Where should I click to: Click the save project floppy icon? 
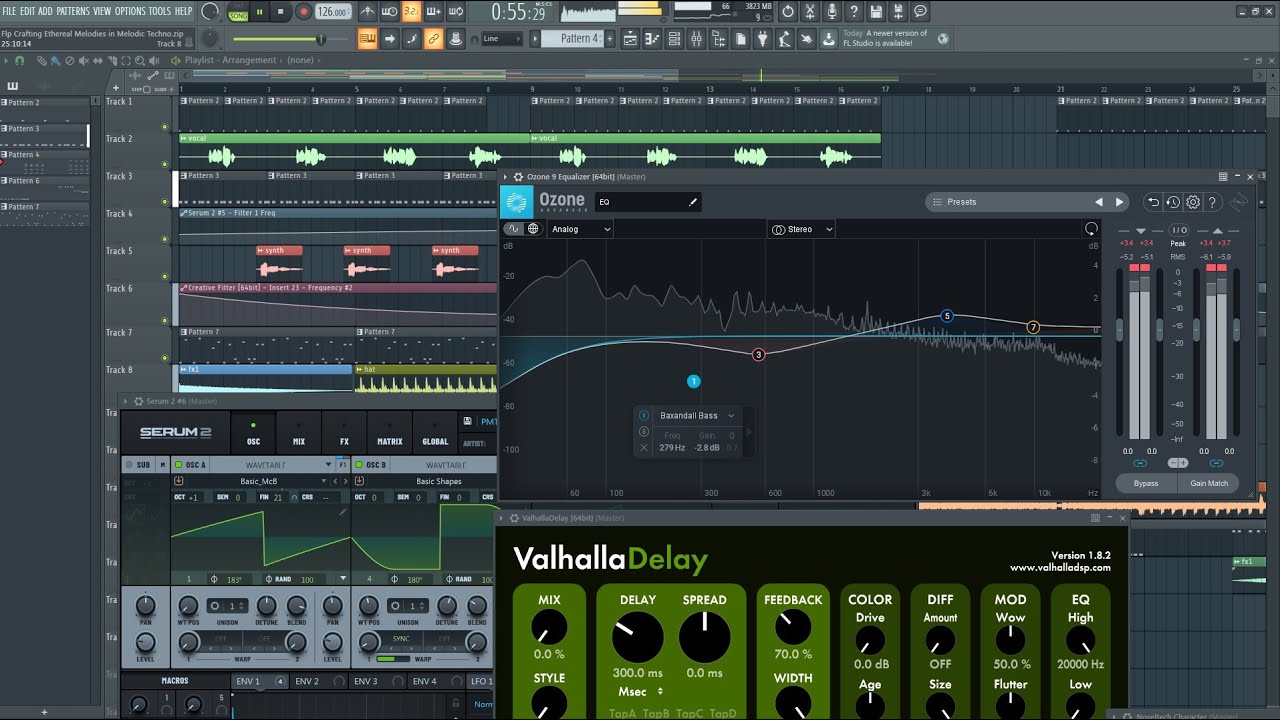[876, 12]
